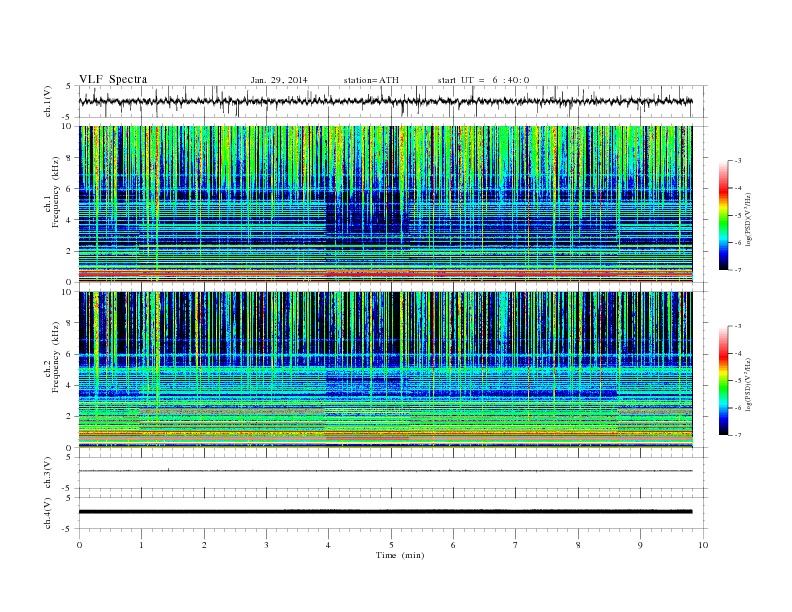Click the time axis tick label "10"
Screen dimensions: 792x612
[x=703, y=545]
